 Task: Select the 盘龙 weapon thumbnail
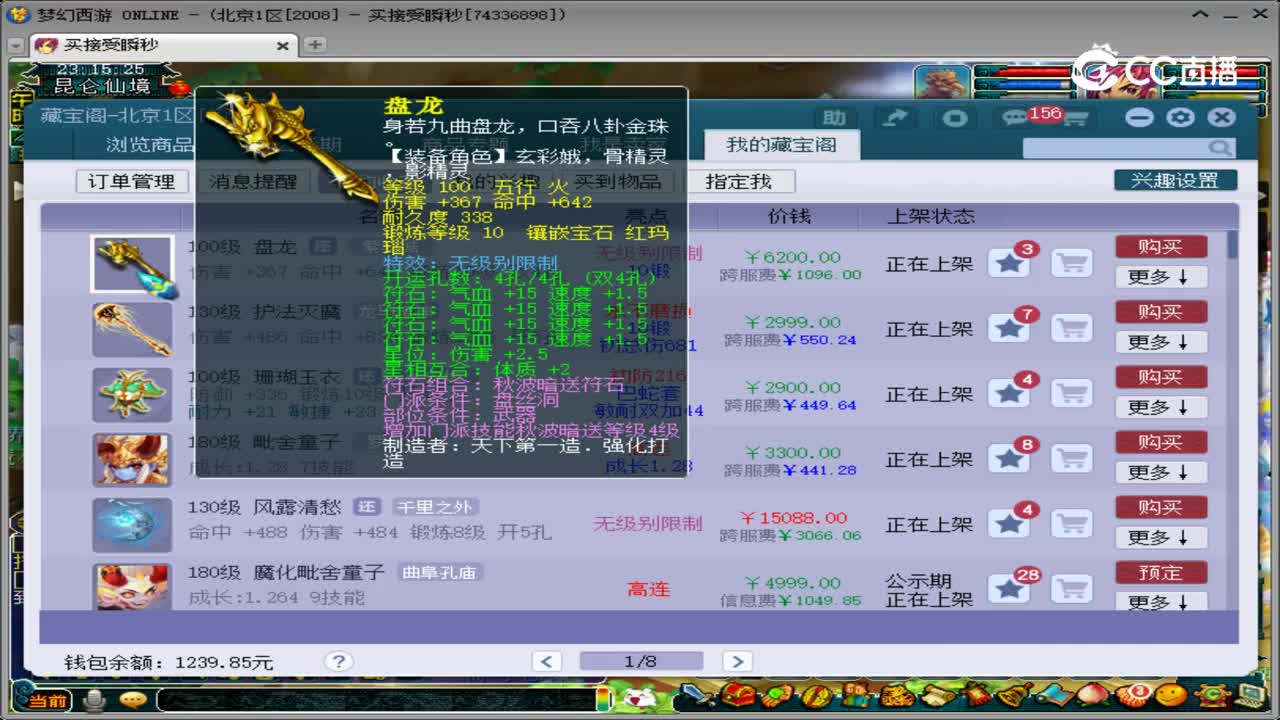[x=132, y=264]
